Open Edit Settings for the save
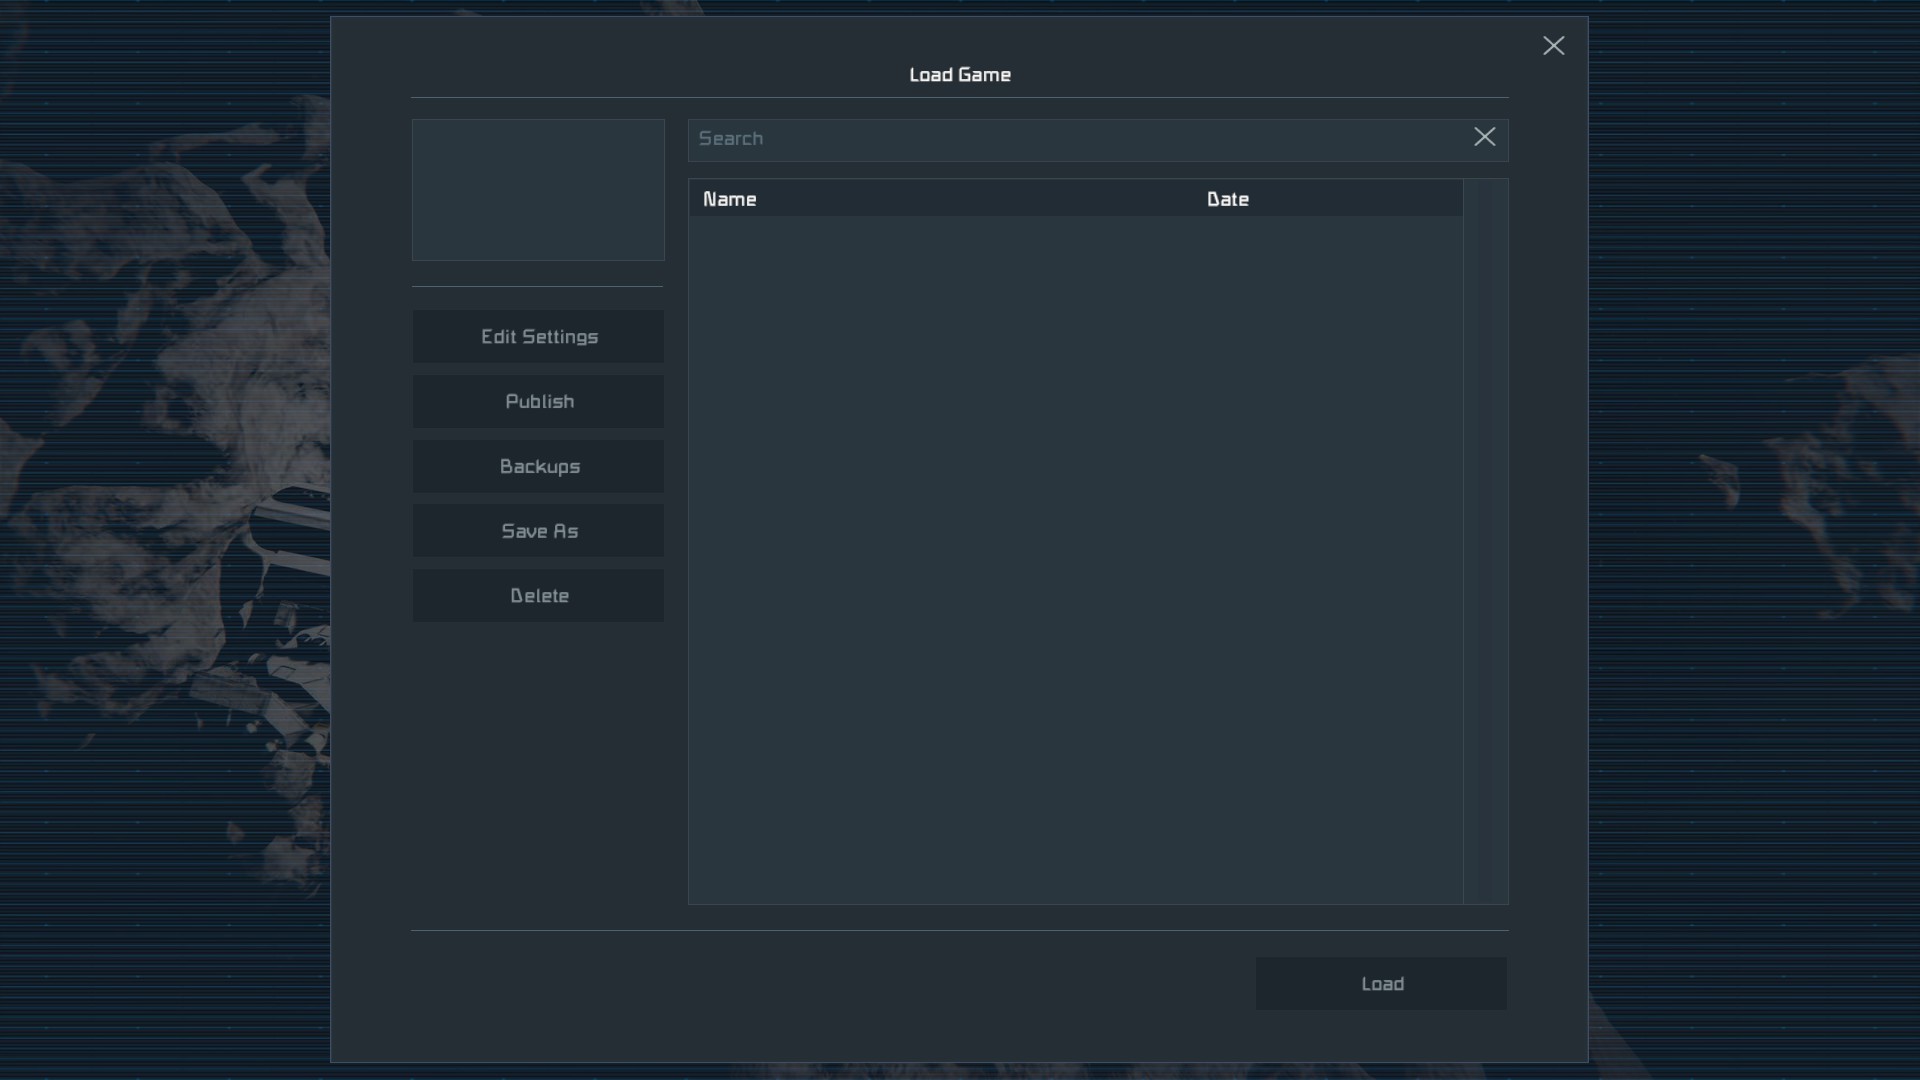The height and width of the screenshot is (1080, 1920). [x=538, y=337]
